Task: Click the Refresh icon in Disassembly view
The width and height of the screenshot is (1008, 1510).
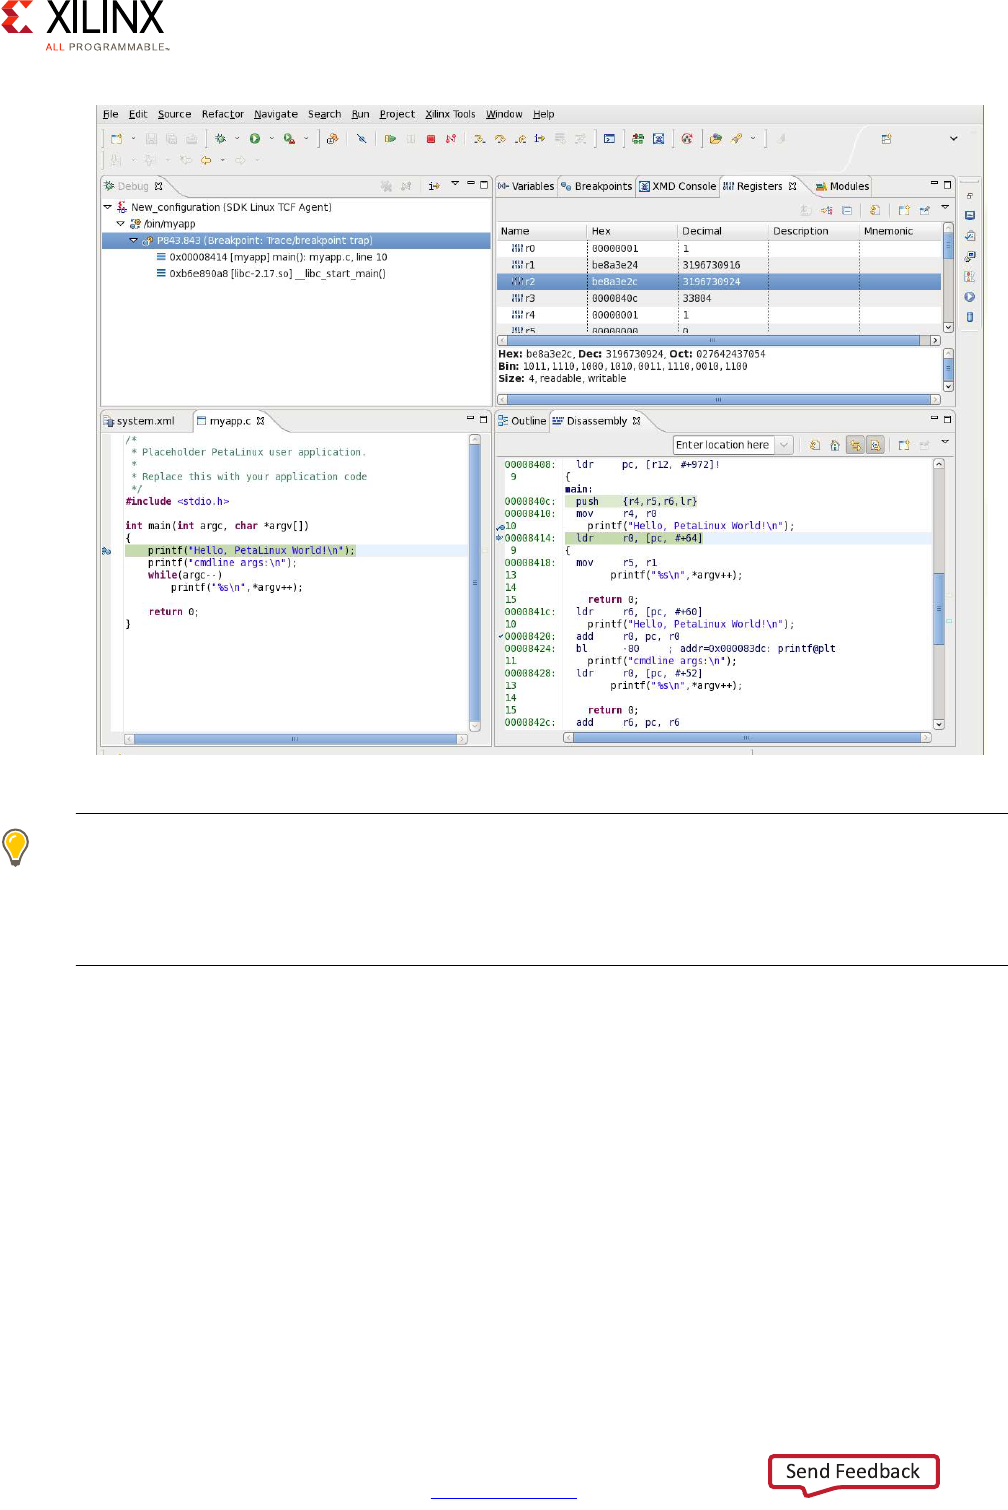Action: click(x=815, y=445)
